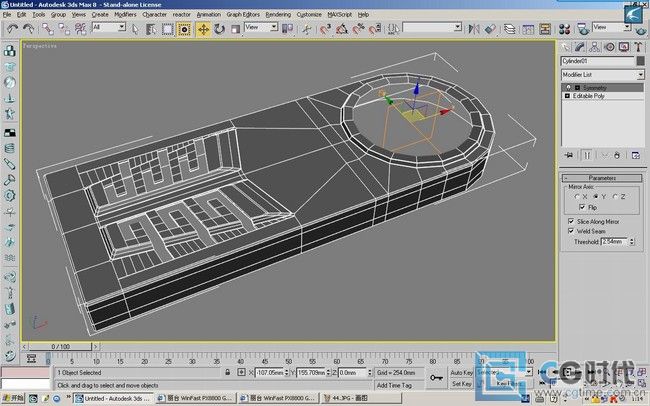Toggle the Flip checkbox
Viewport: 650px width, 406px height.
tap(582, 207)
